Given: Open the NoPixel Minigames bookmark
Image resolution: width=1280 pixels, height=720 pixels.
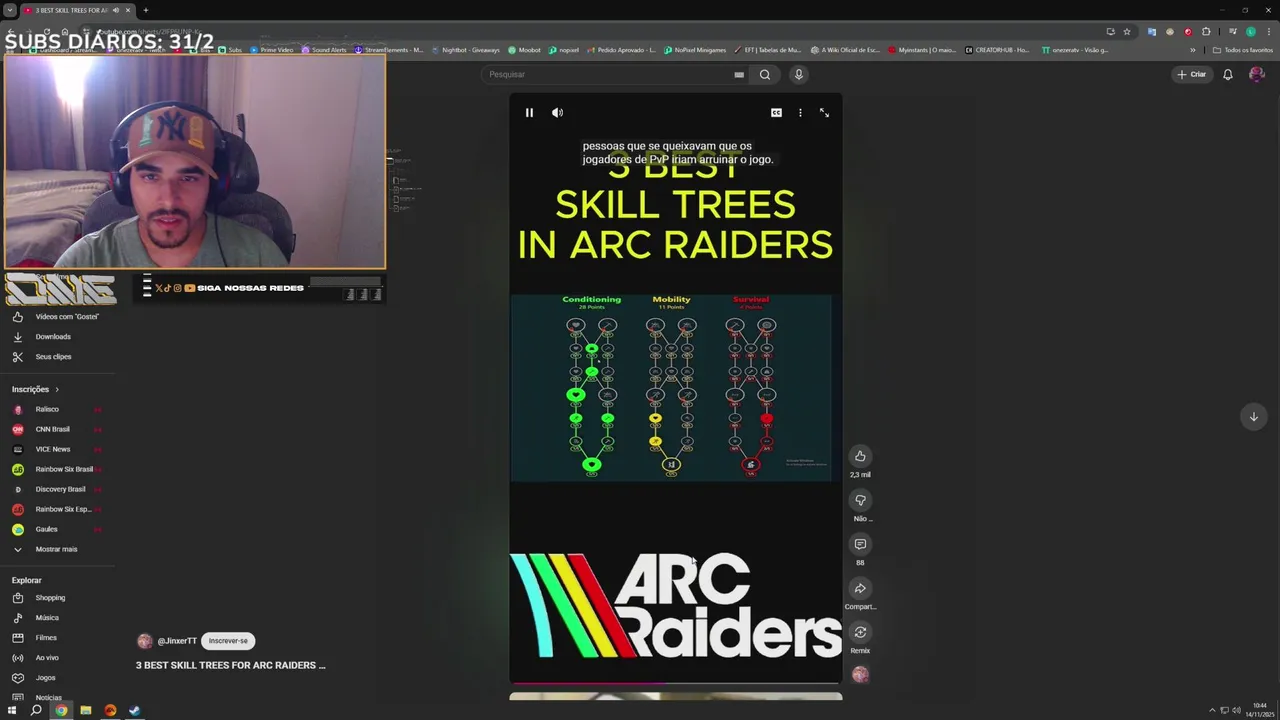Looking at the screenshot, I should tap(695, 50).
